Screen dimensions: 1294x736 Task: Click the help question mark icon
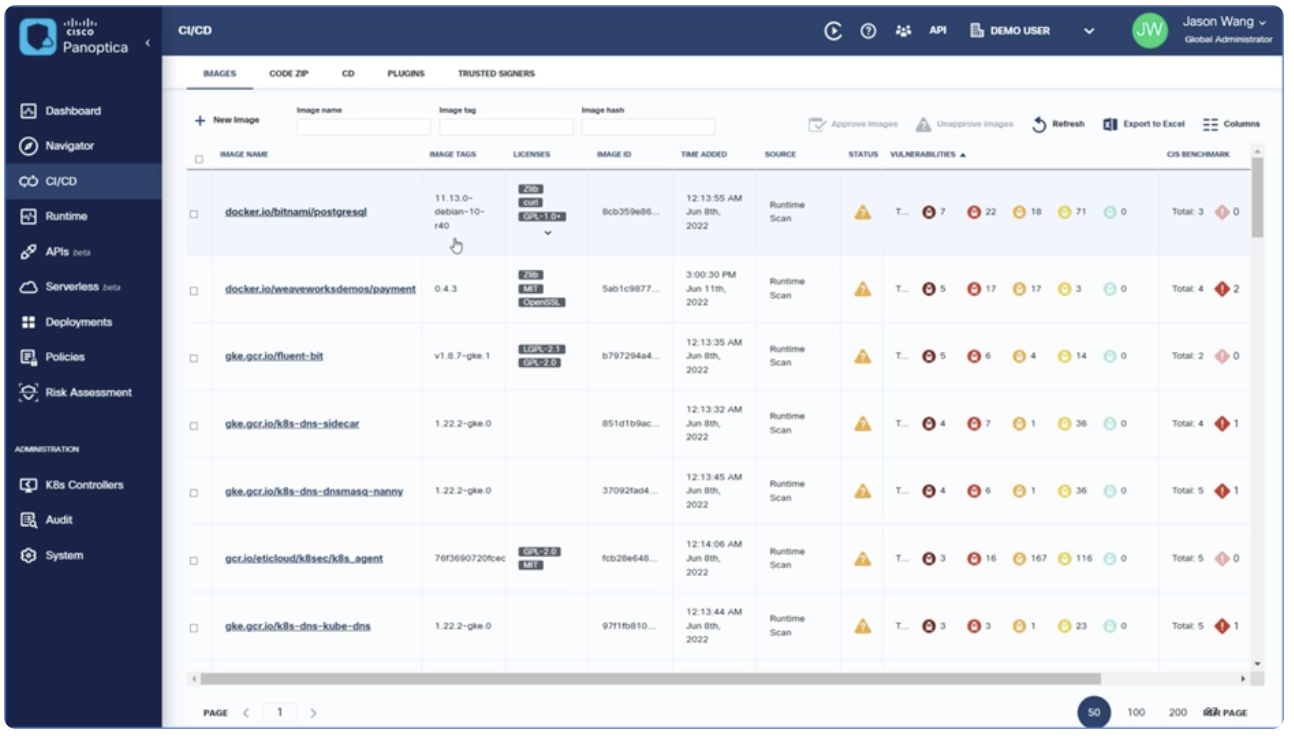click(868, 31)
